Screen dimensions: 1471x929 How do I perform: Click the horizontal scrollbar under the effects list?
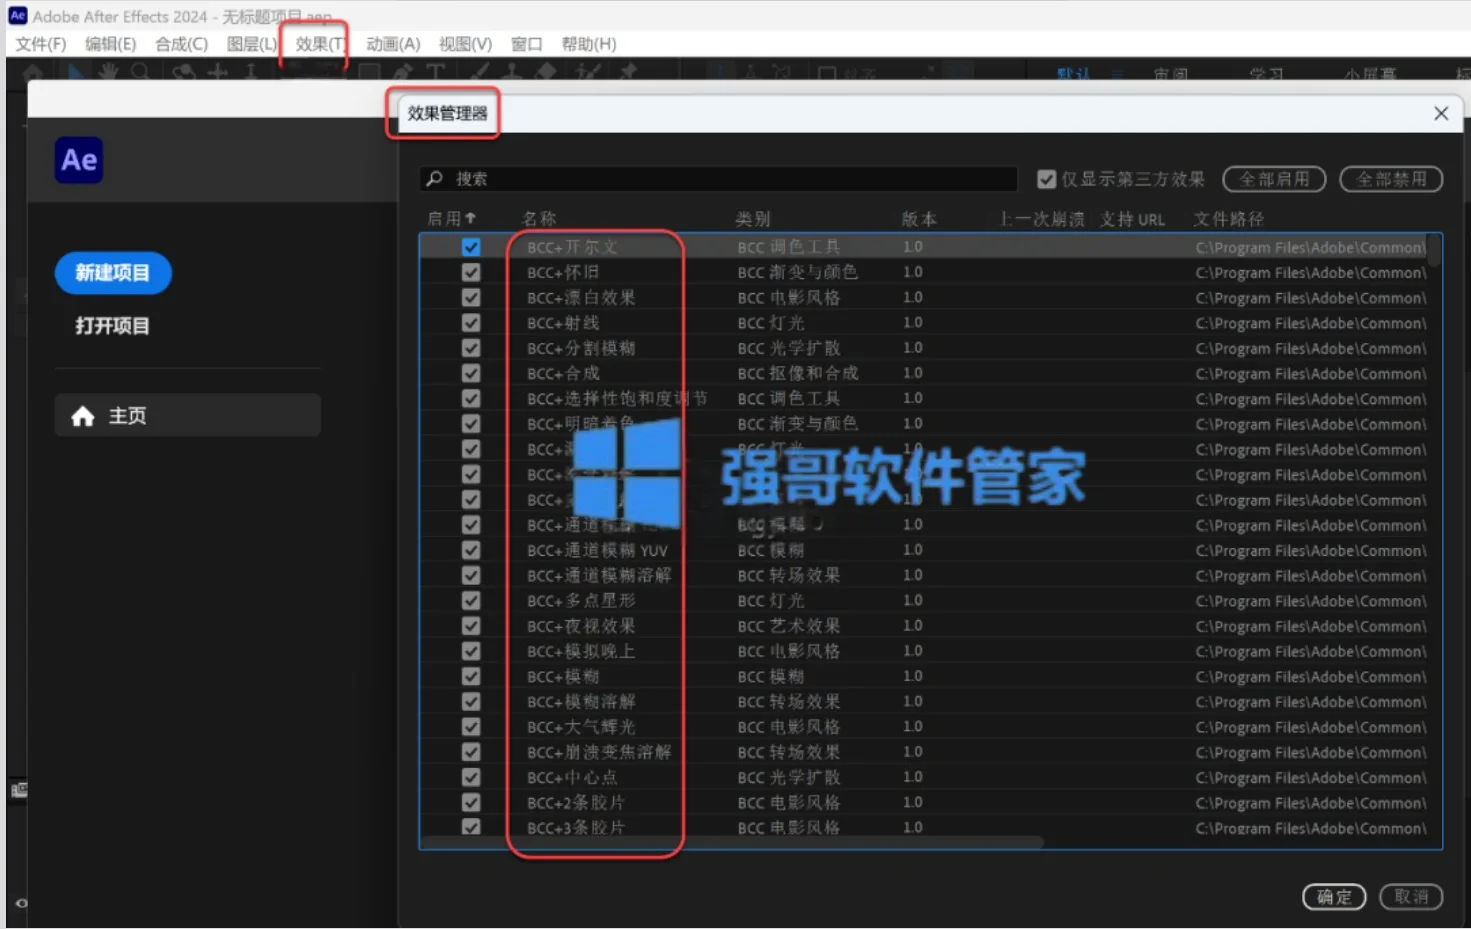tap(732, 842)
